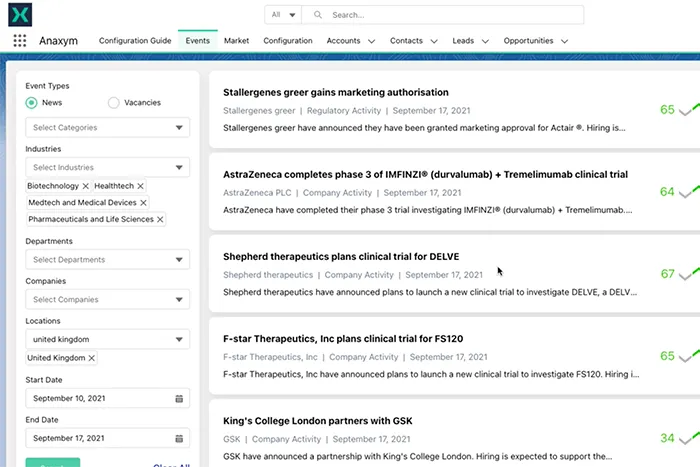This screenshot has height=467, width=700.
Task: Expand the Opportunities menu chevron
Action: (565, 41)
